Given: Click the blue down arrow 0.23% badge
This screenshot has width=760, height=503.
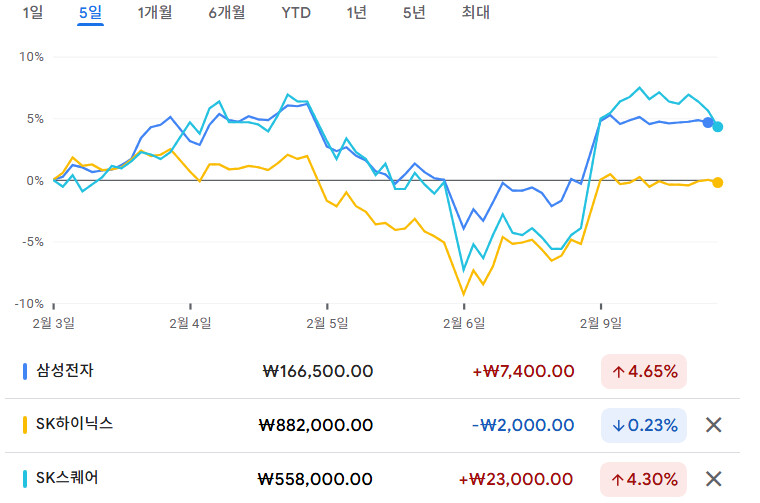Looking at the screenshot, I should pyautogui.click(x=644, y=425).
